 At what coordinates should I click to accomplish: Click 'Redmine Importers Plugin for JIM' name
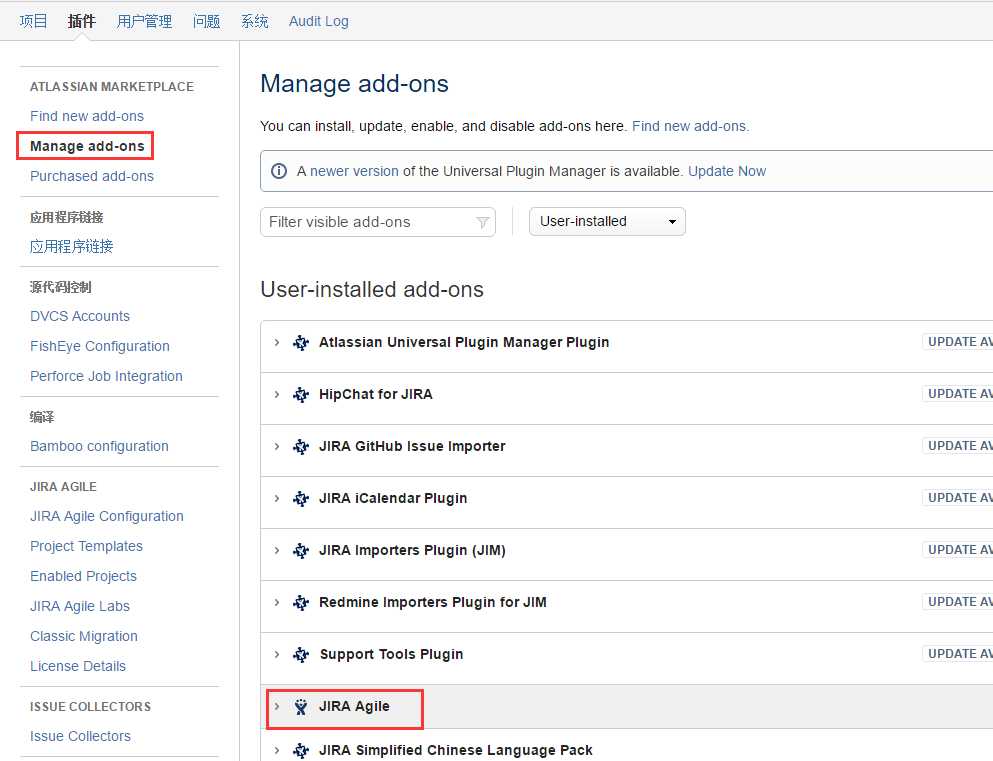(433, 602)
